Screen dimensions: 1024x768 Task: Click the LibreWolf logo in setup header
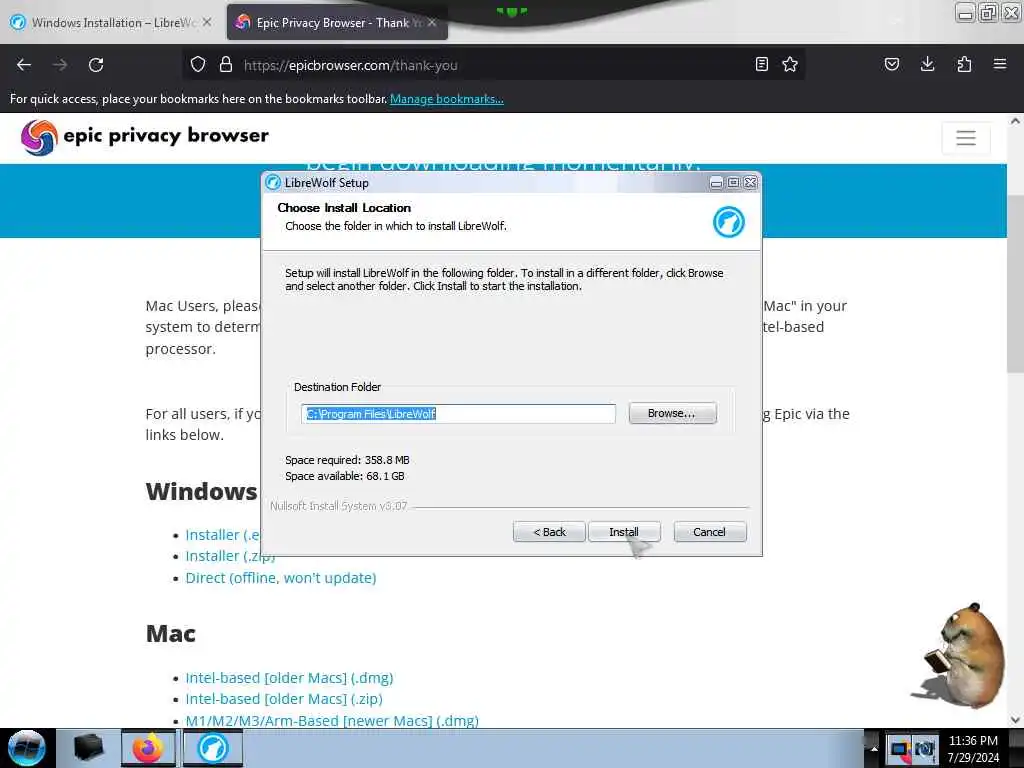729,222
